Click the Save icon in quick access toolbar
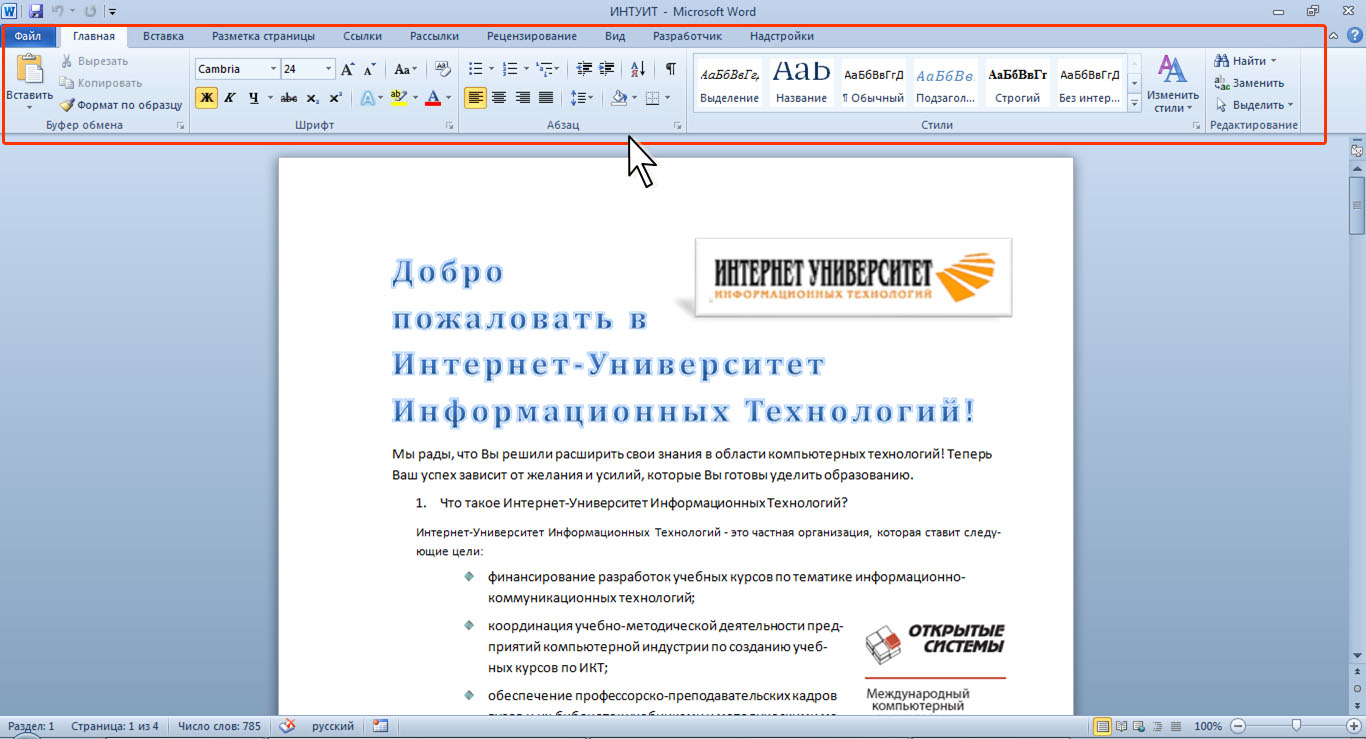This screenshot has height=739, width=1366. point(36,11)
